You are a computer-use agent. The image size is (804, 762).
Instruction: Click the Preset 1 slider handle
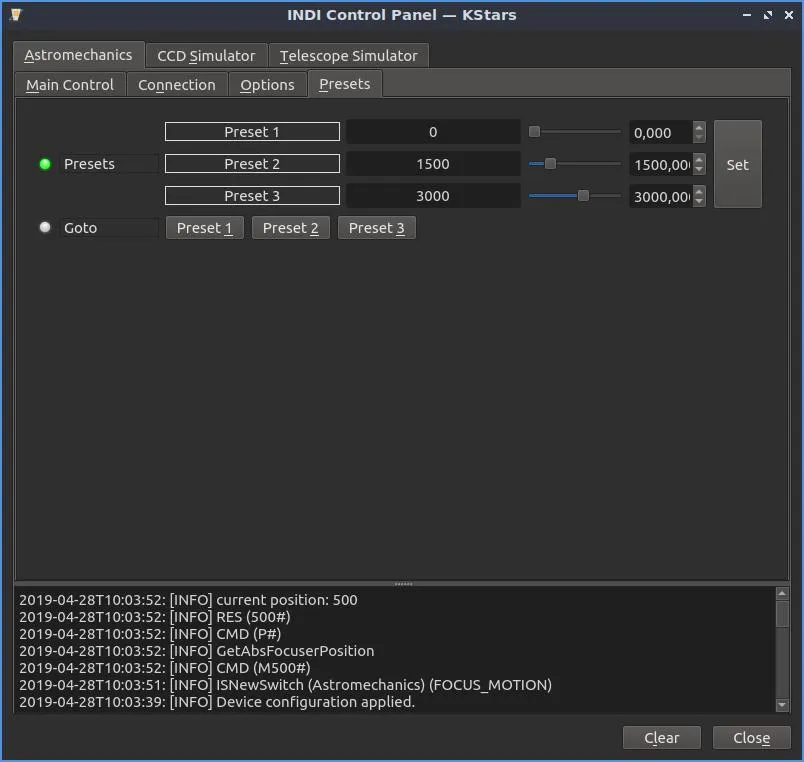point(534,132)
